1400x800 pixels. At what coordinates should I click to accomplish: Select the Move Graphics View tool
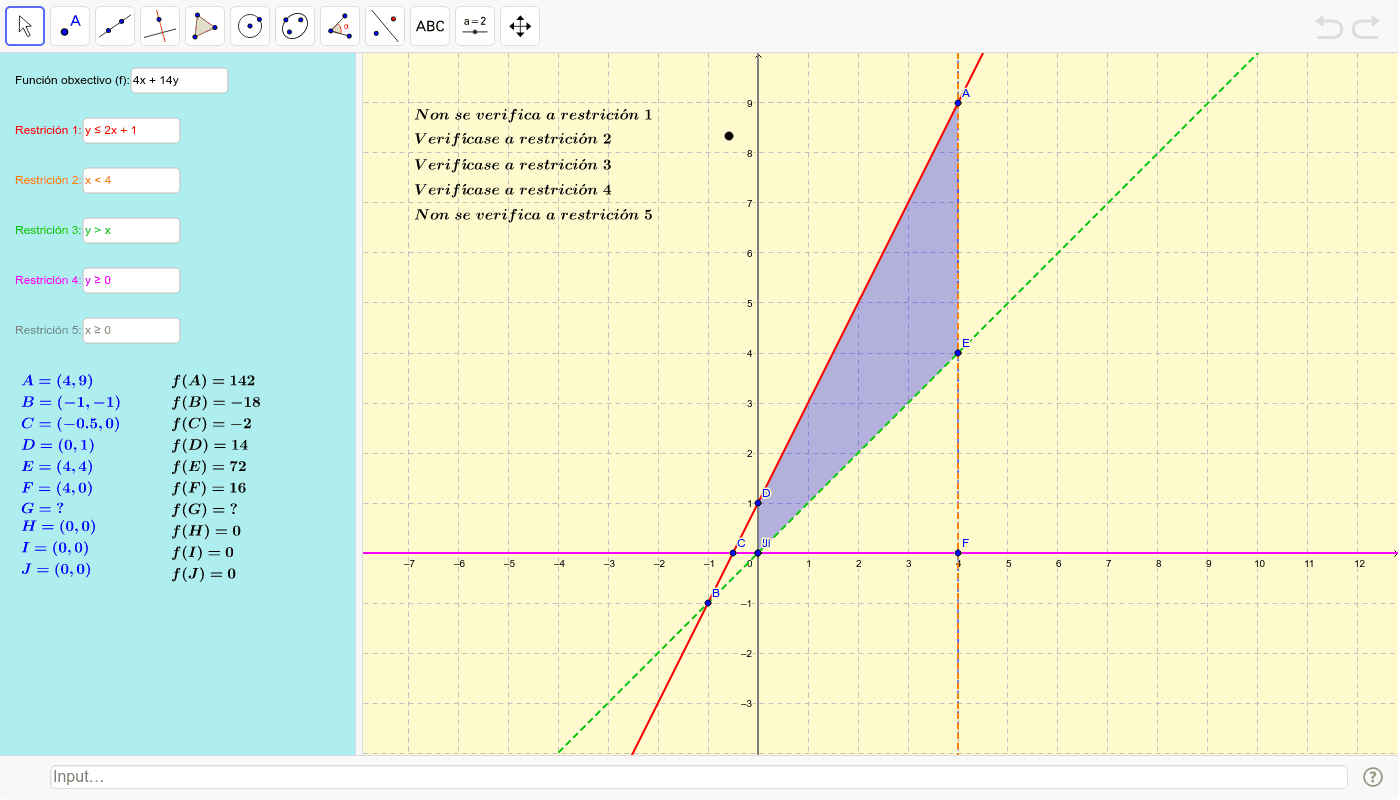[520, 26]
